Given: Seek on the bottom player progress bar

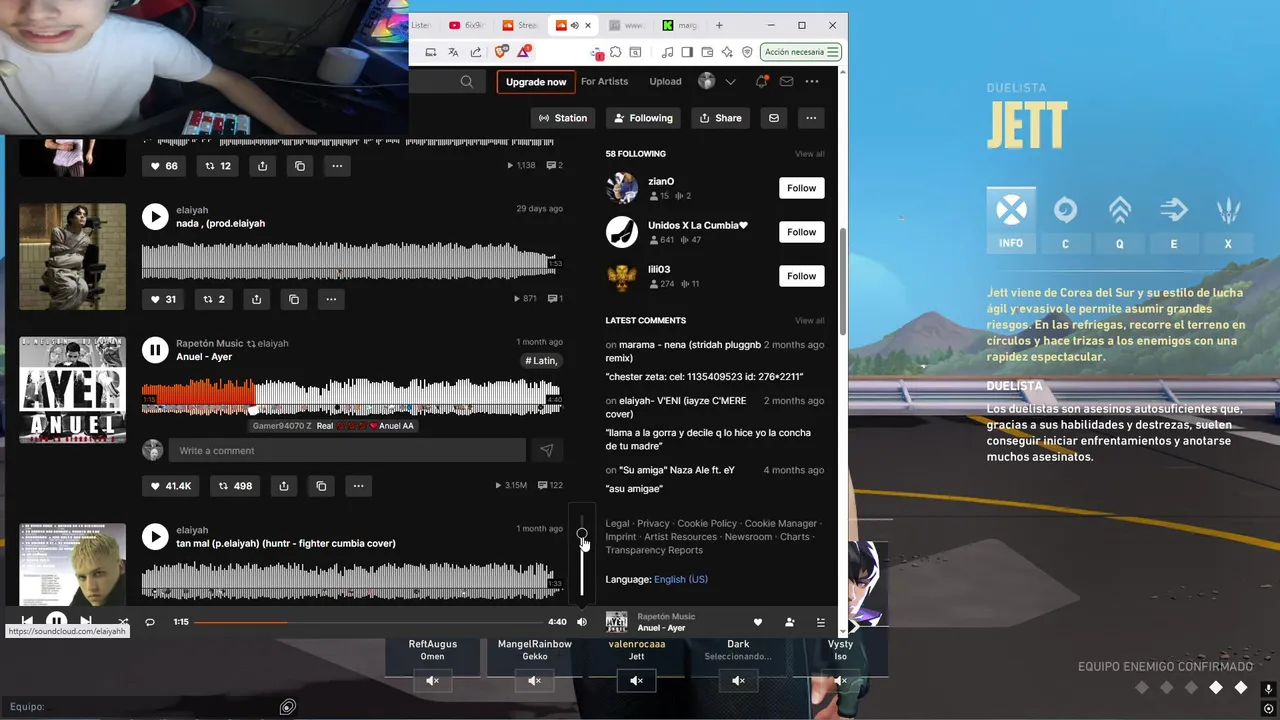Looking at the screenshot, I should [x=367, y=622].
